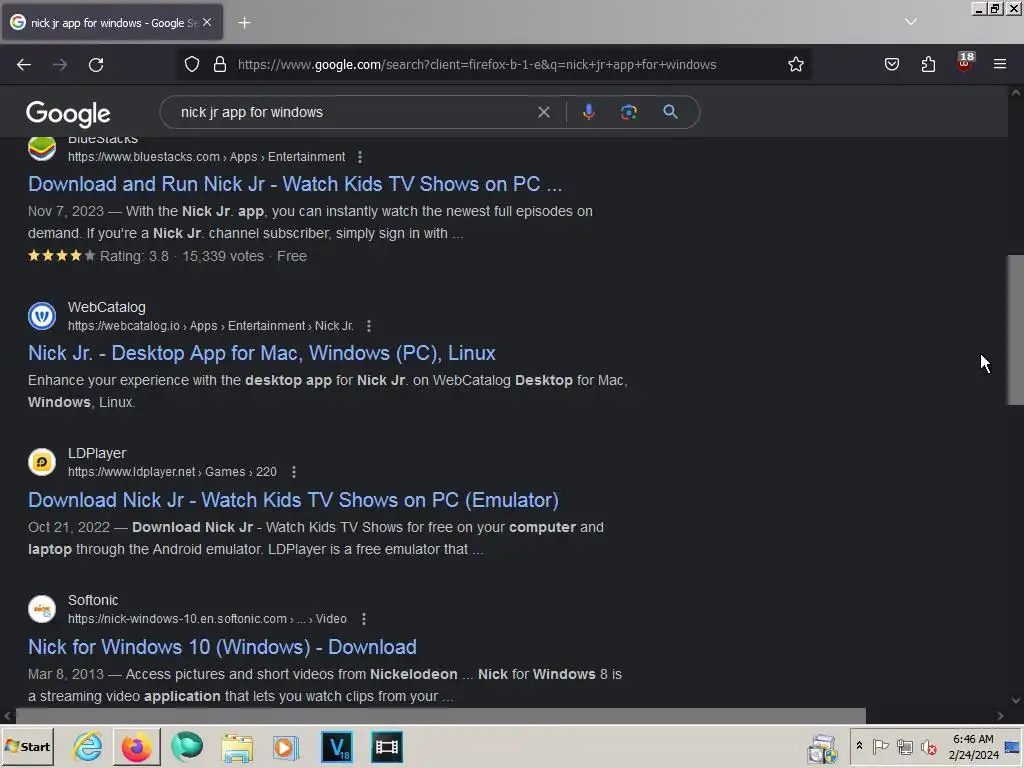1024x768 pixels.
Task: Open Download and Run Nick Jr link
Action: (x=295, y=184)
